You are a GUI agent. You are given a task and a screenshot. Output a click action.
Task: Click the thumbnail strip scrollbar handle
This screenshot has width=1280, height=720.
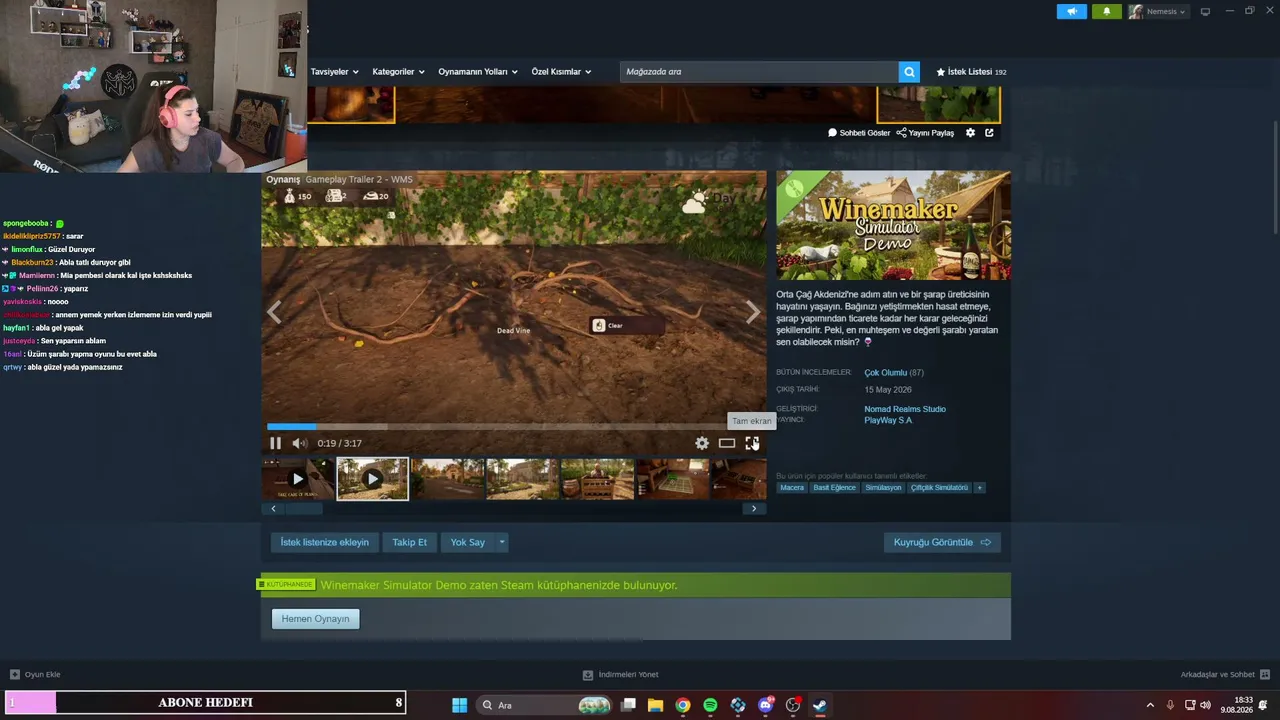pyautogui.click(x=304, y=508)
